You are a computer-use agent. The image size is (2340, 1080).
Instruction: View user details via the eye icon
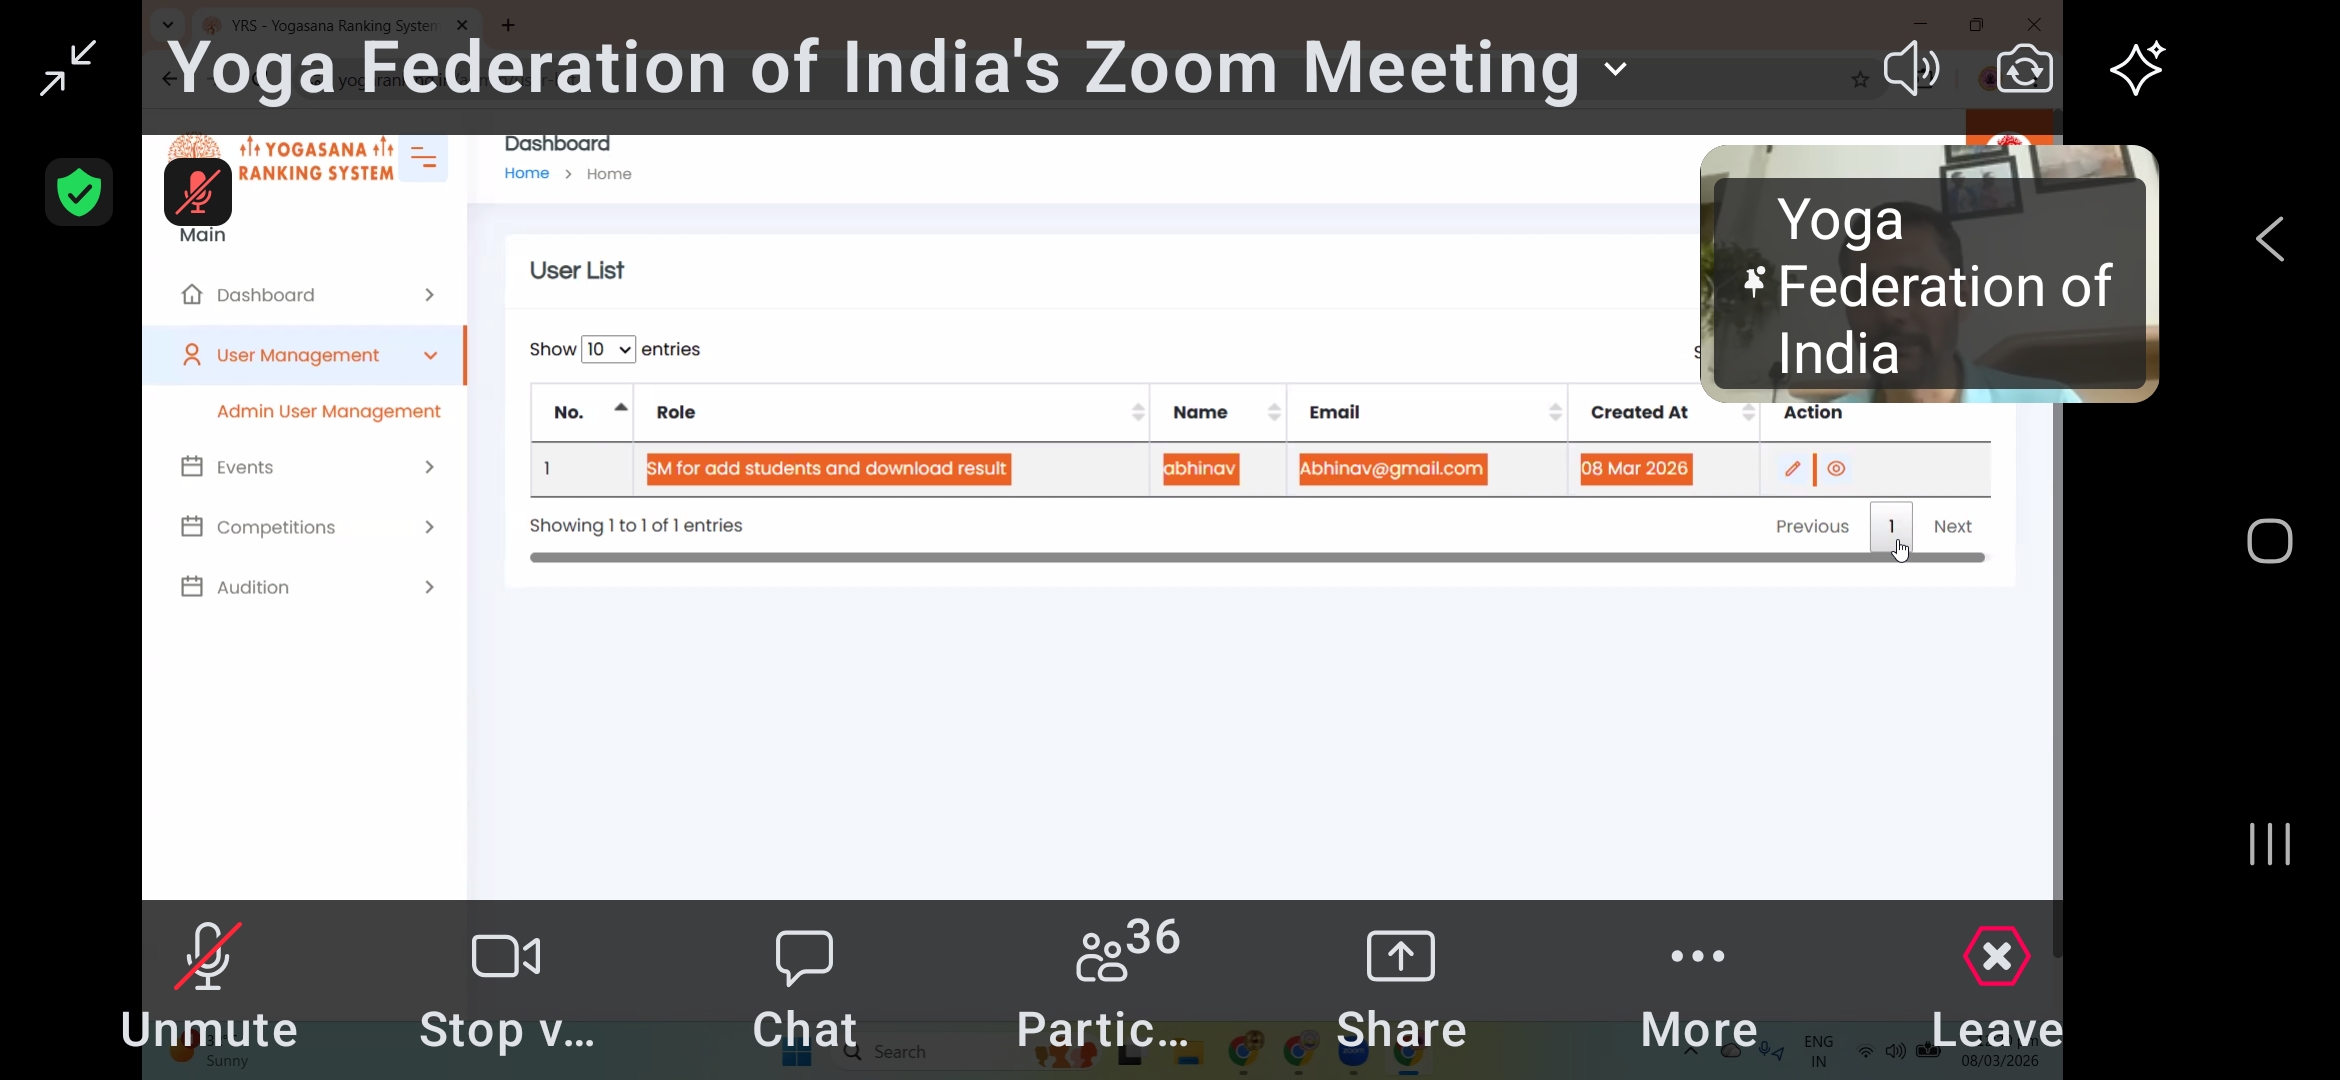(x=1837, y=469)
